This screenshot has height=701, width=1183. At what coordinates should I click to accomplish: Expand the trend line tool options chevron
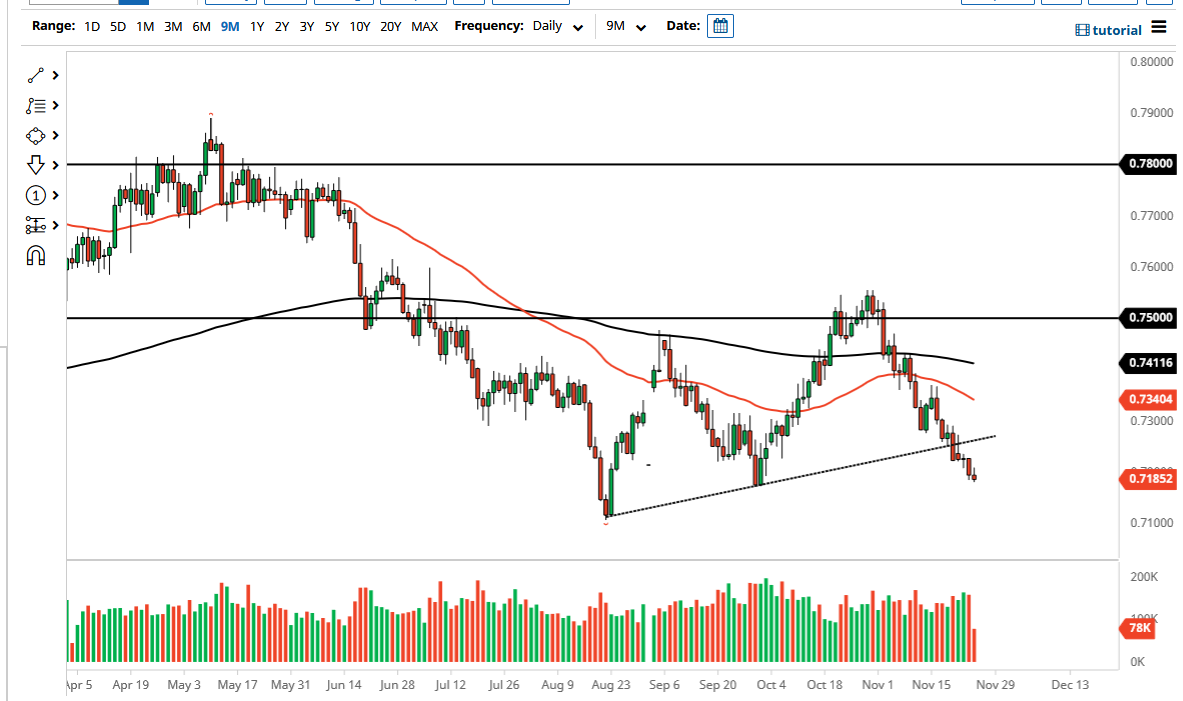pos(55,75)
